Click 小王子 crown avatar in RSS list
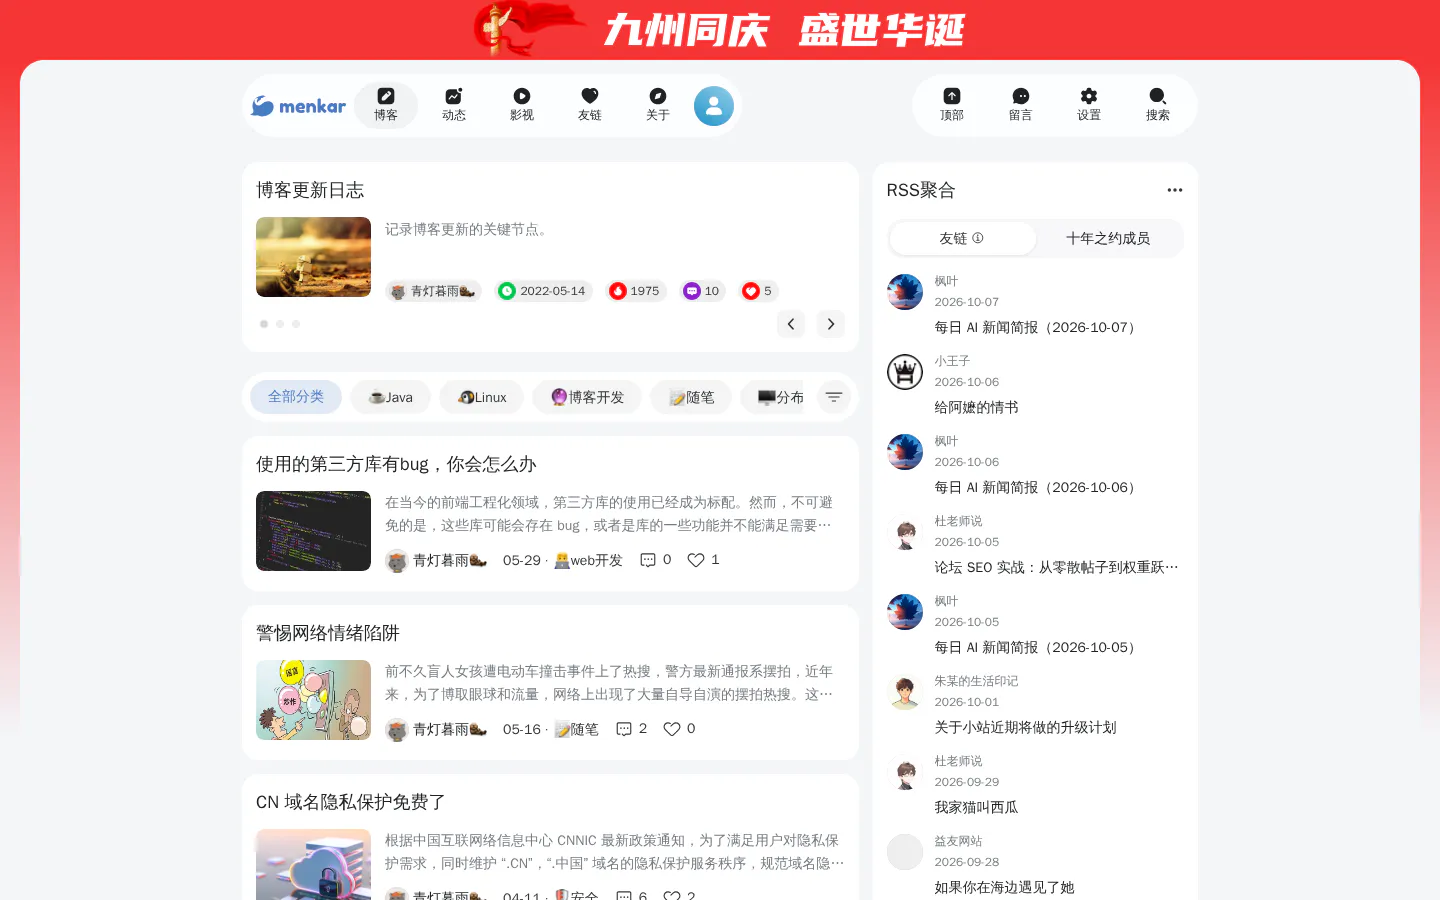Image resolution: width=1440 pixels, height=900 pixels. tap(905, 372)
